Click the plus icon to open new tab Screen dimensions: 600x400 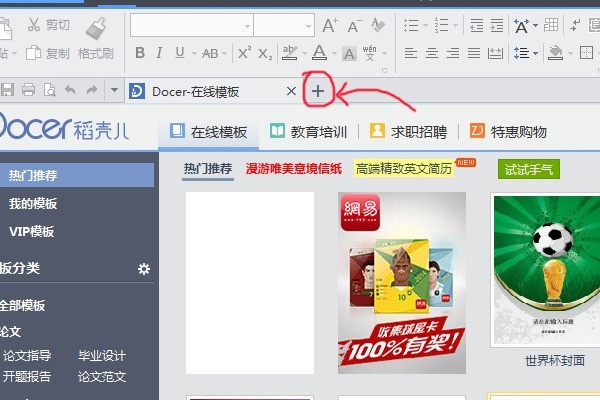pos(317,91)
